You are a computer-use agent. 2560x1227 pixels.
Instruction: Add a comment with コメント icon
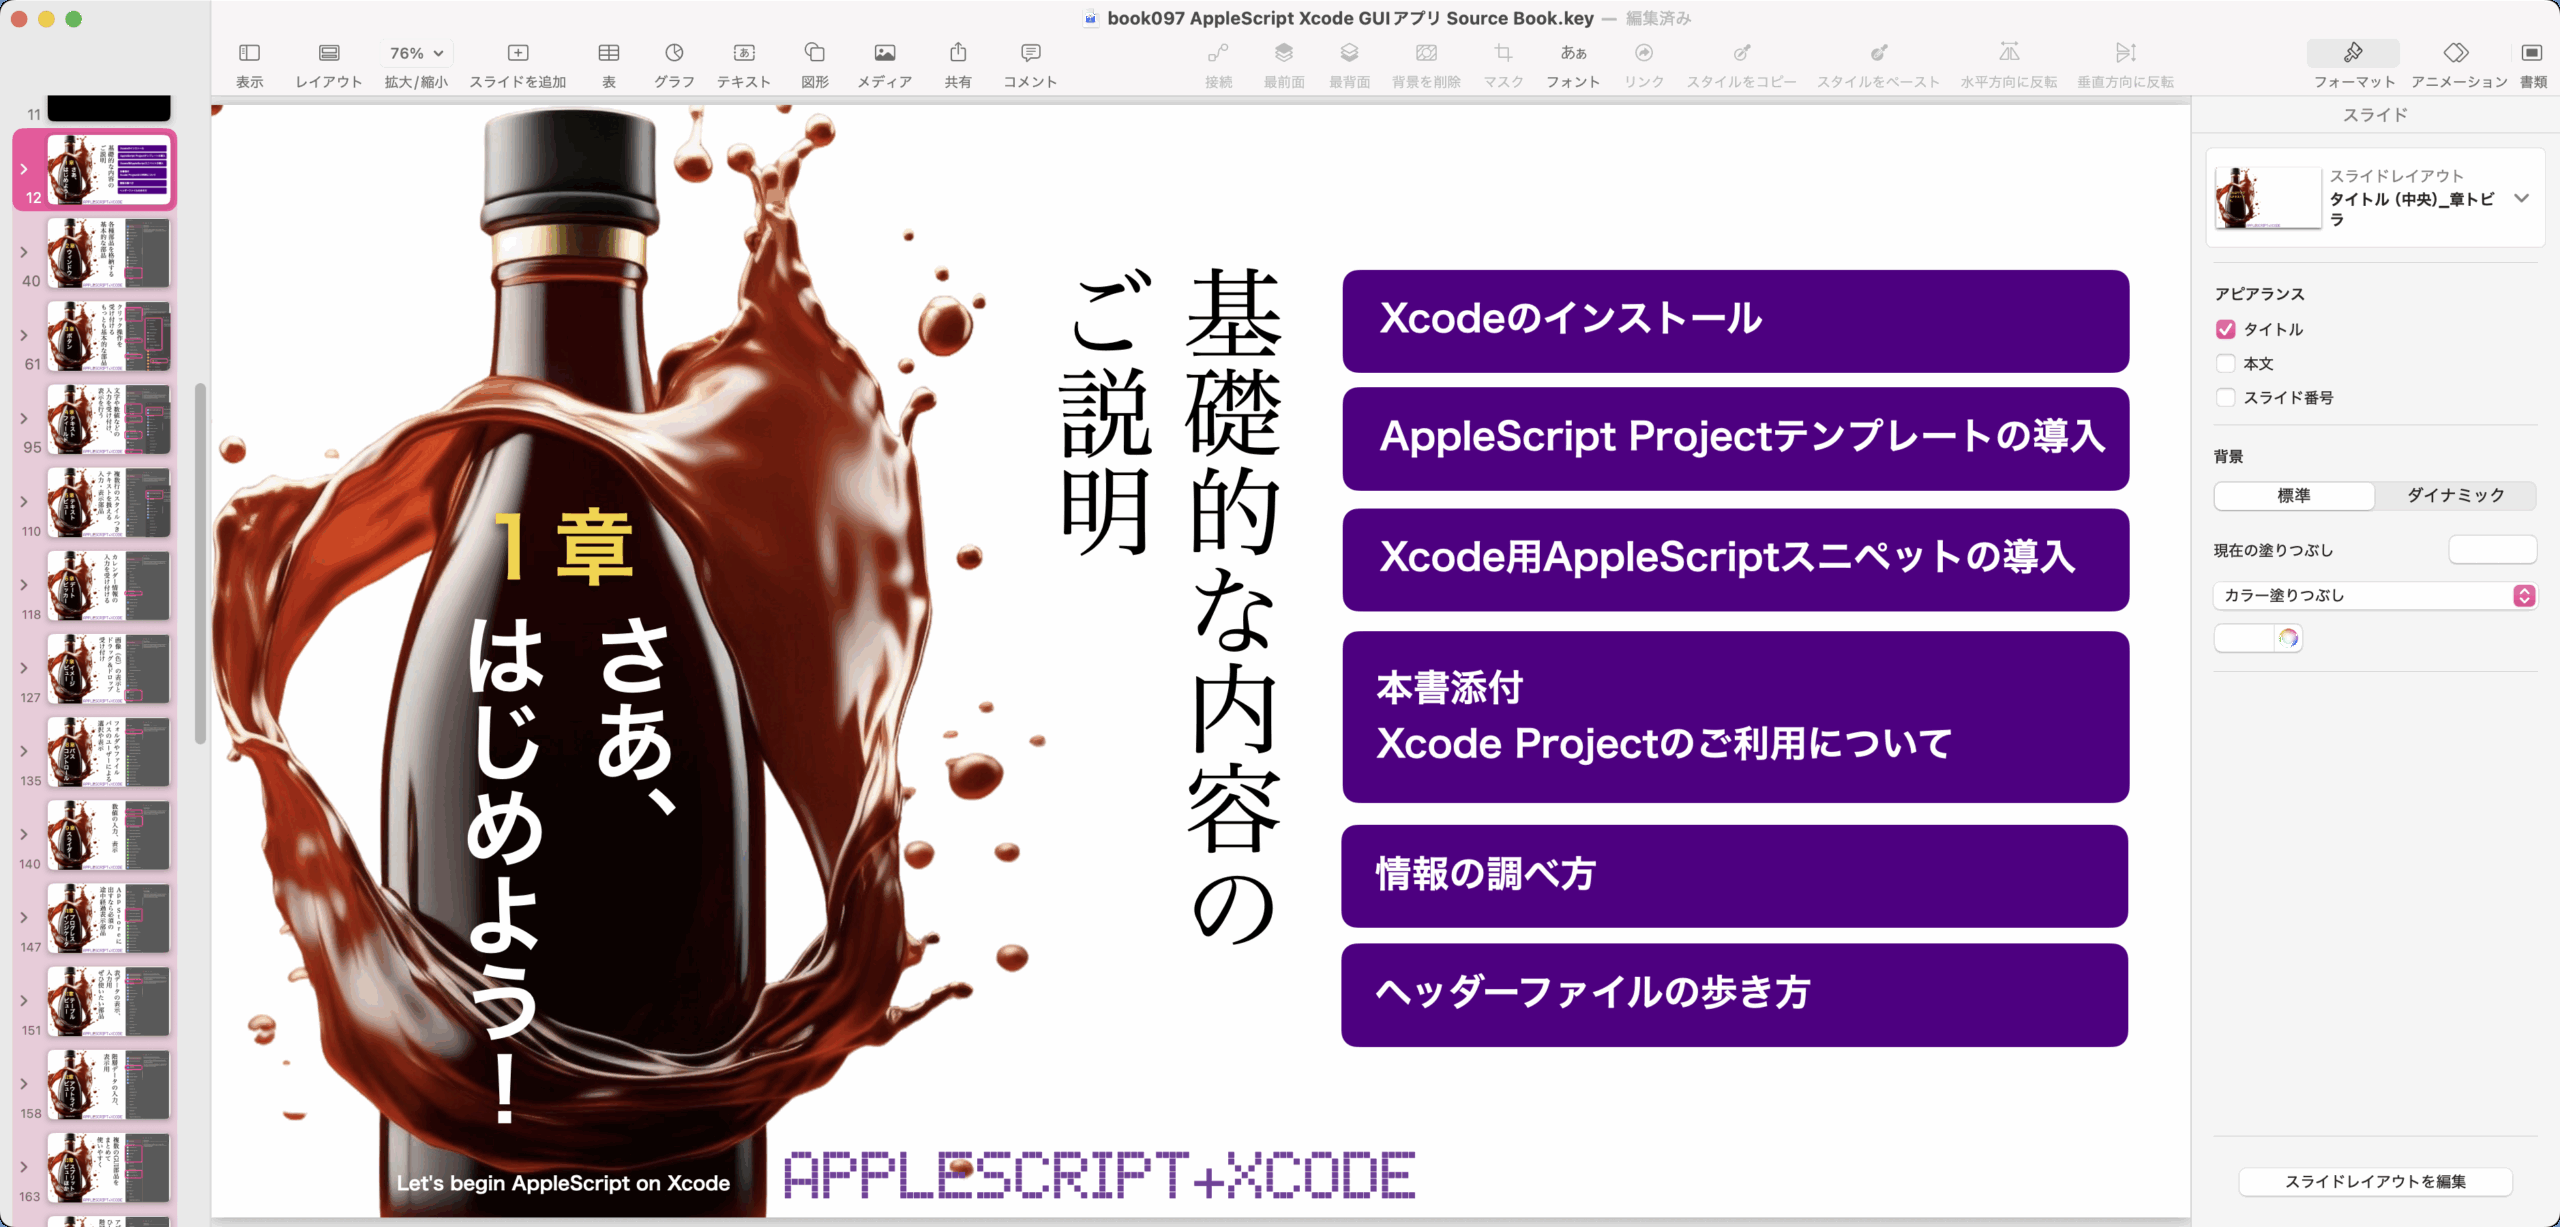pyautogui.click(x=1031, y=53)
